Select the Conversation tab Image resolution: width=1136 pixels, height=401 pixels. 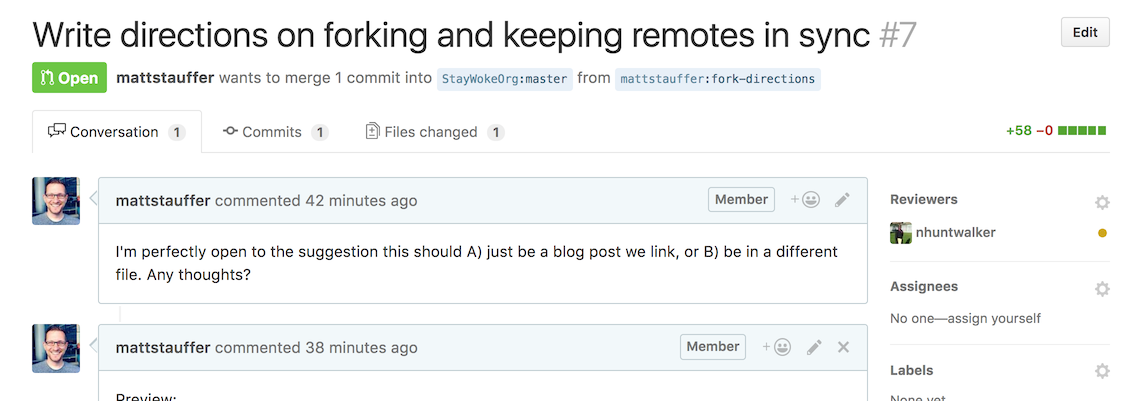pos(117,132)
